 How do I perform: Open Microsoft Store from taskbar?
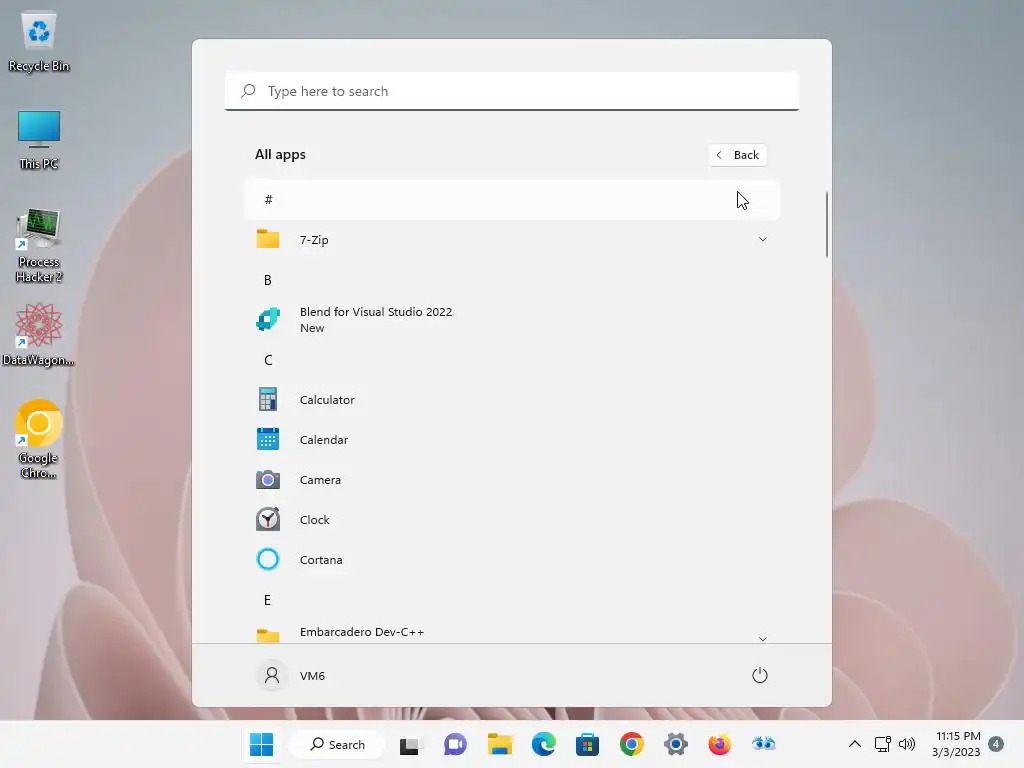coord(587,744)
